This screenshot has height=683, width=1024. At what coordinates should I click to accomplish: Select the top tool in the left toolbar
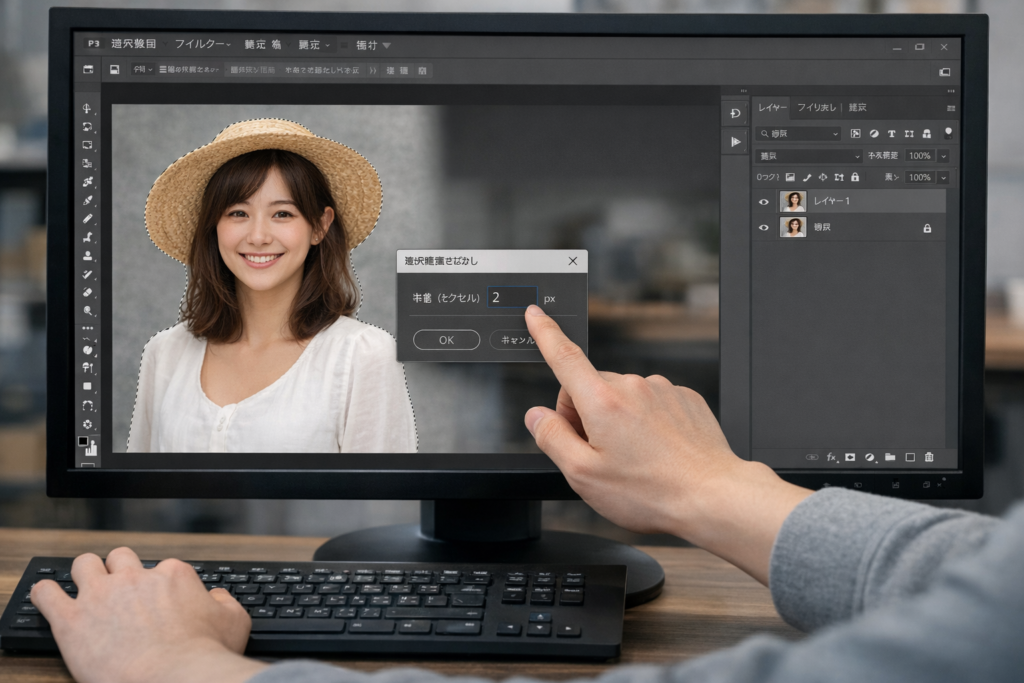point(88,109)
